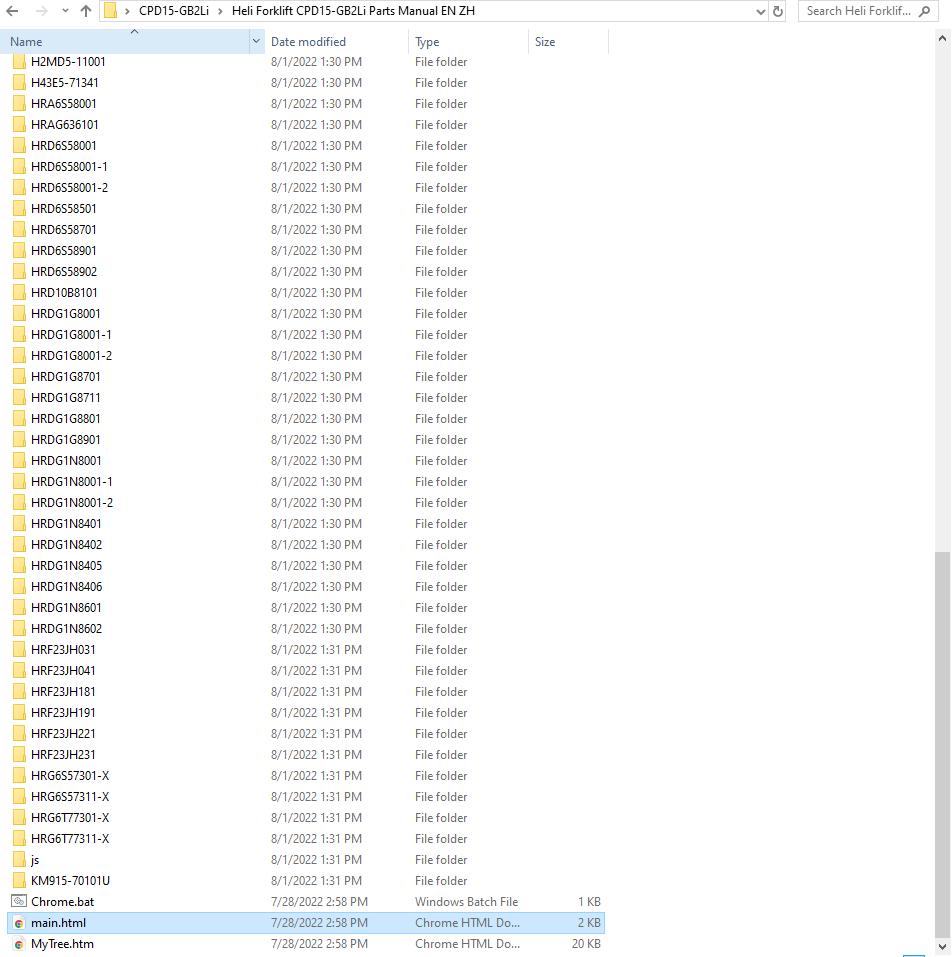Click the forward navigation arrow
The image size is (952, 957).
[41, 11]
